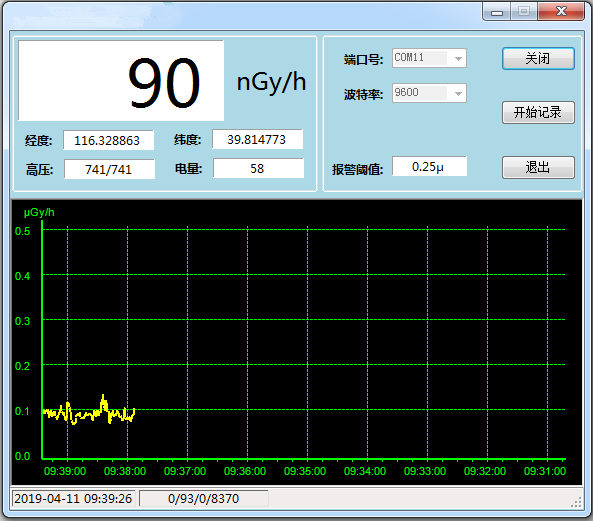593x521 pixels.
Task: Click the 09:39:00 time axis label
Action: [65, 471]
